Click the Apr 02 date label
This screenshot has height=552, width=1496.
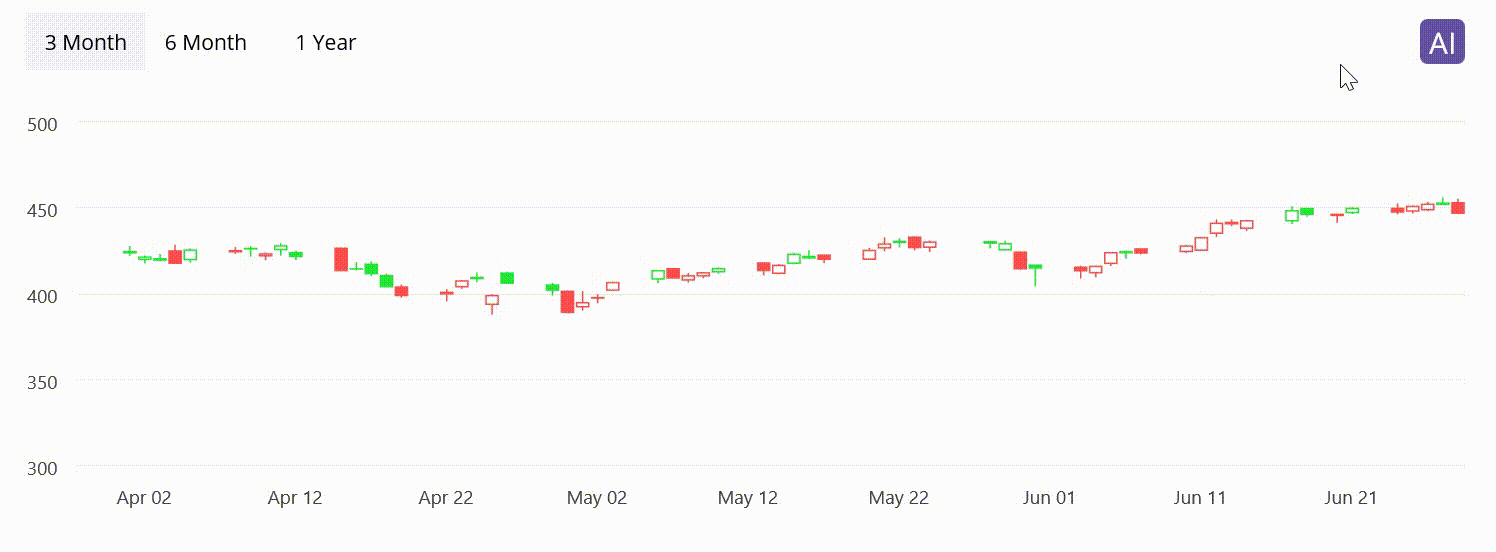click(144, 498)
